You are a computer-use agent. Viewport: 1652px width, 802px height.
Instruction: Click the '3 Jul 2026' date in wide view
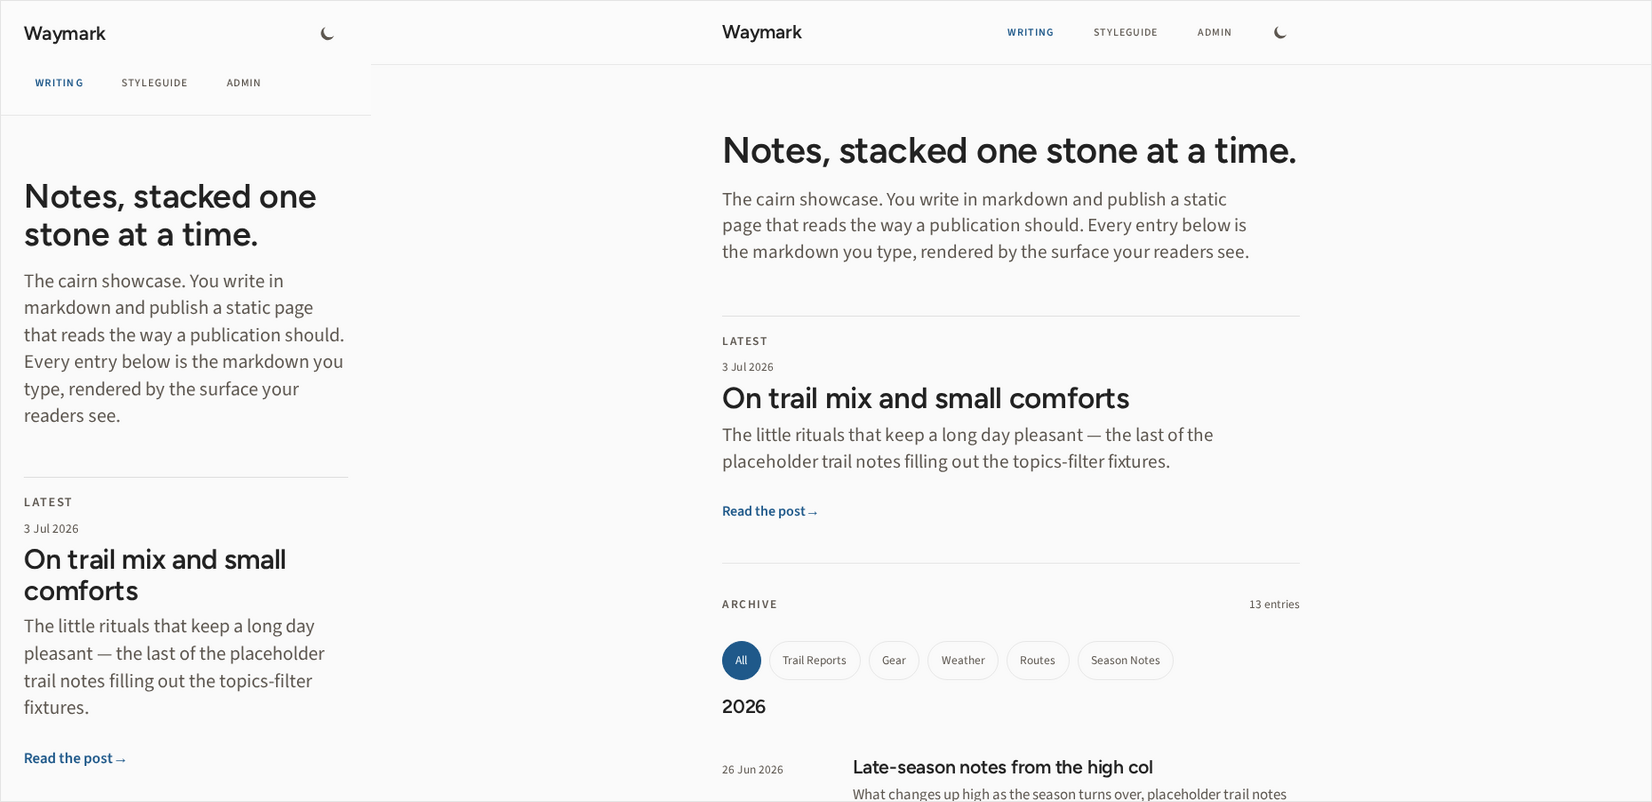(747, 368)
